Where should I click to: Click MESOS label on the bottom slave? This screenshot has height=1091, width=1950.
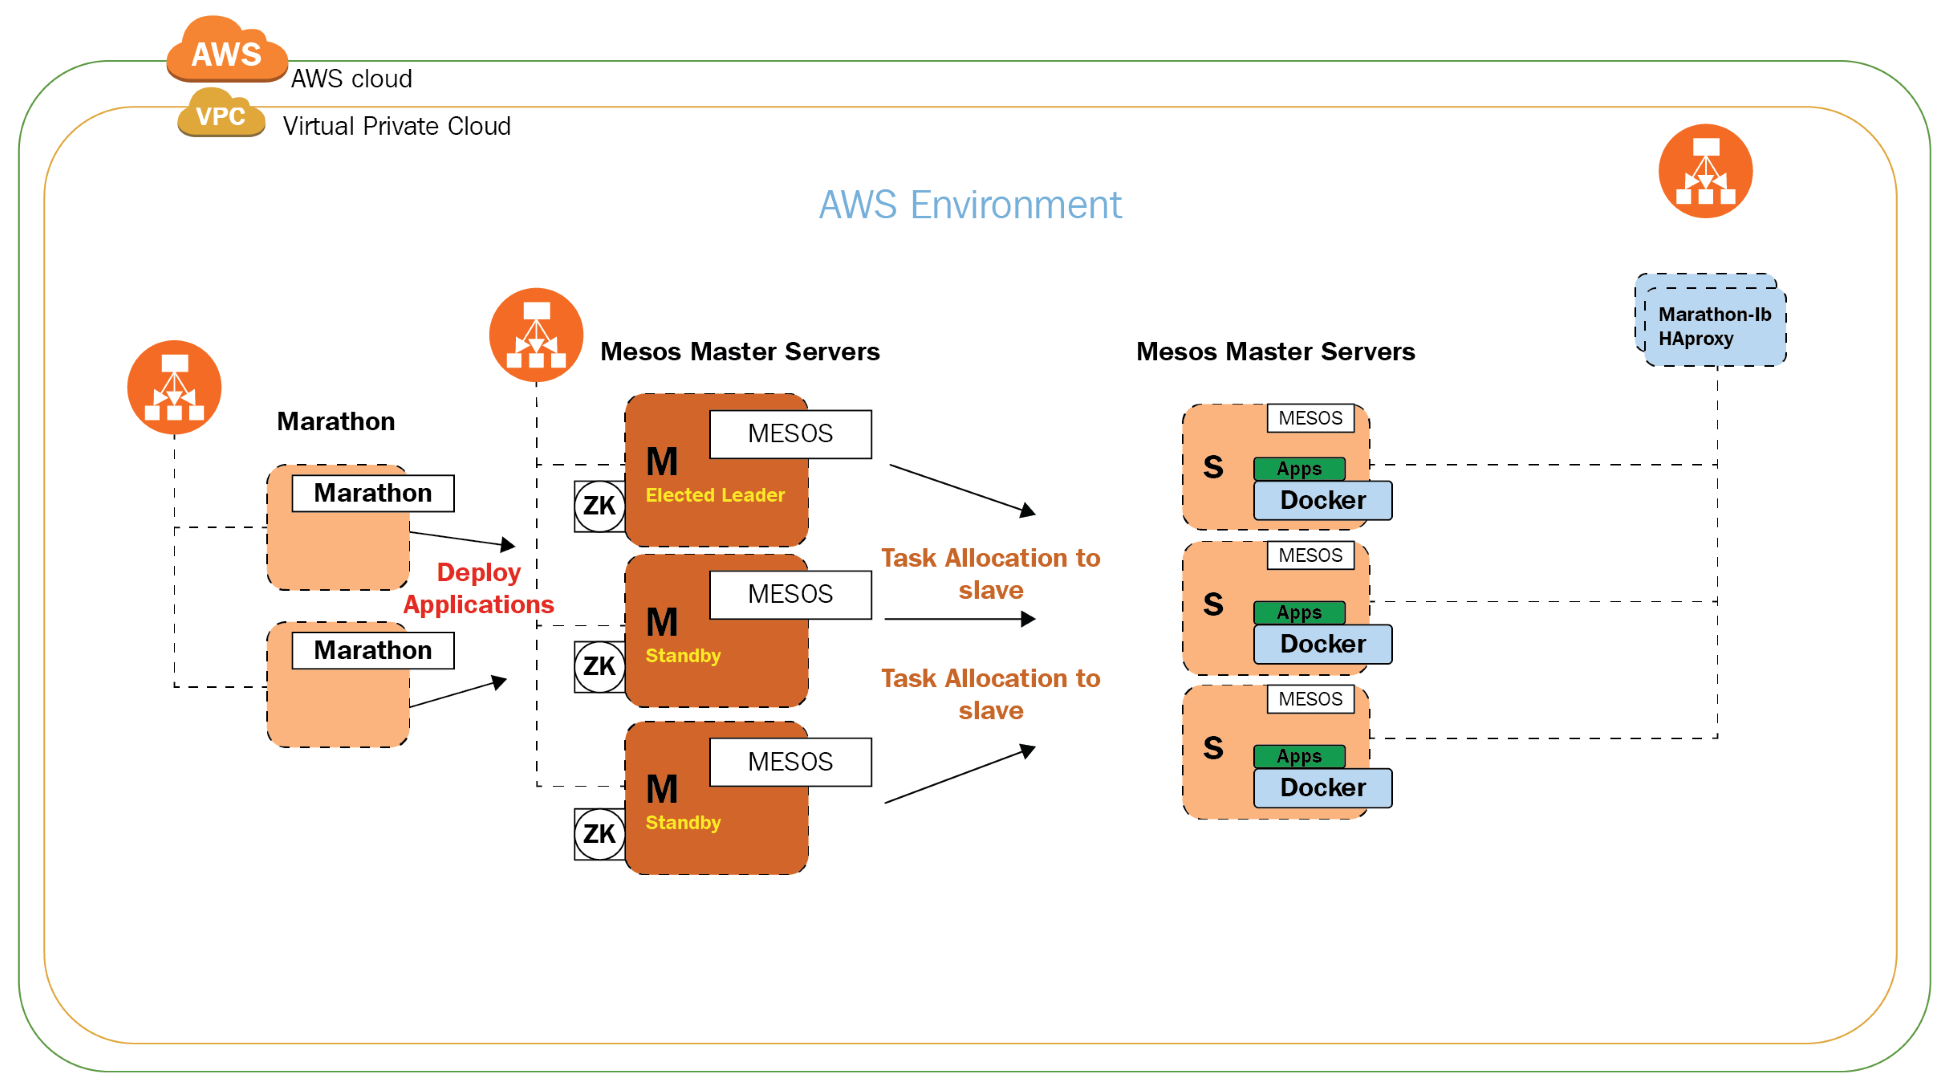(x=1310, y=699)
